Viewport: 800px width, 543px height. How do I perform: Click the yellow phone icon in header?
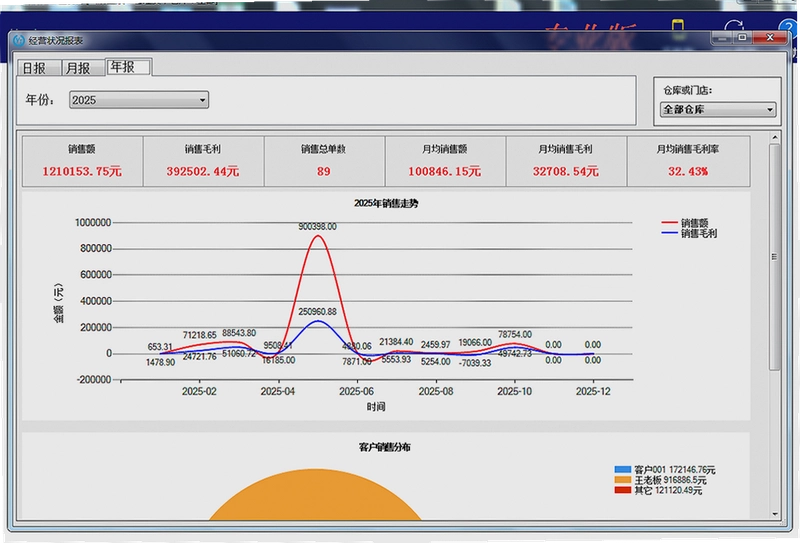[678, 26]
